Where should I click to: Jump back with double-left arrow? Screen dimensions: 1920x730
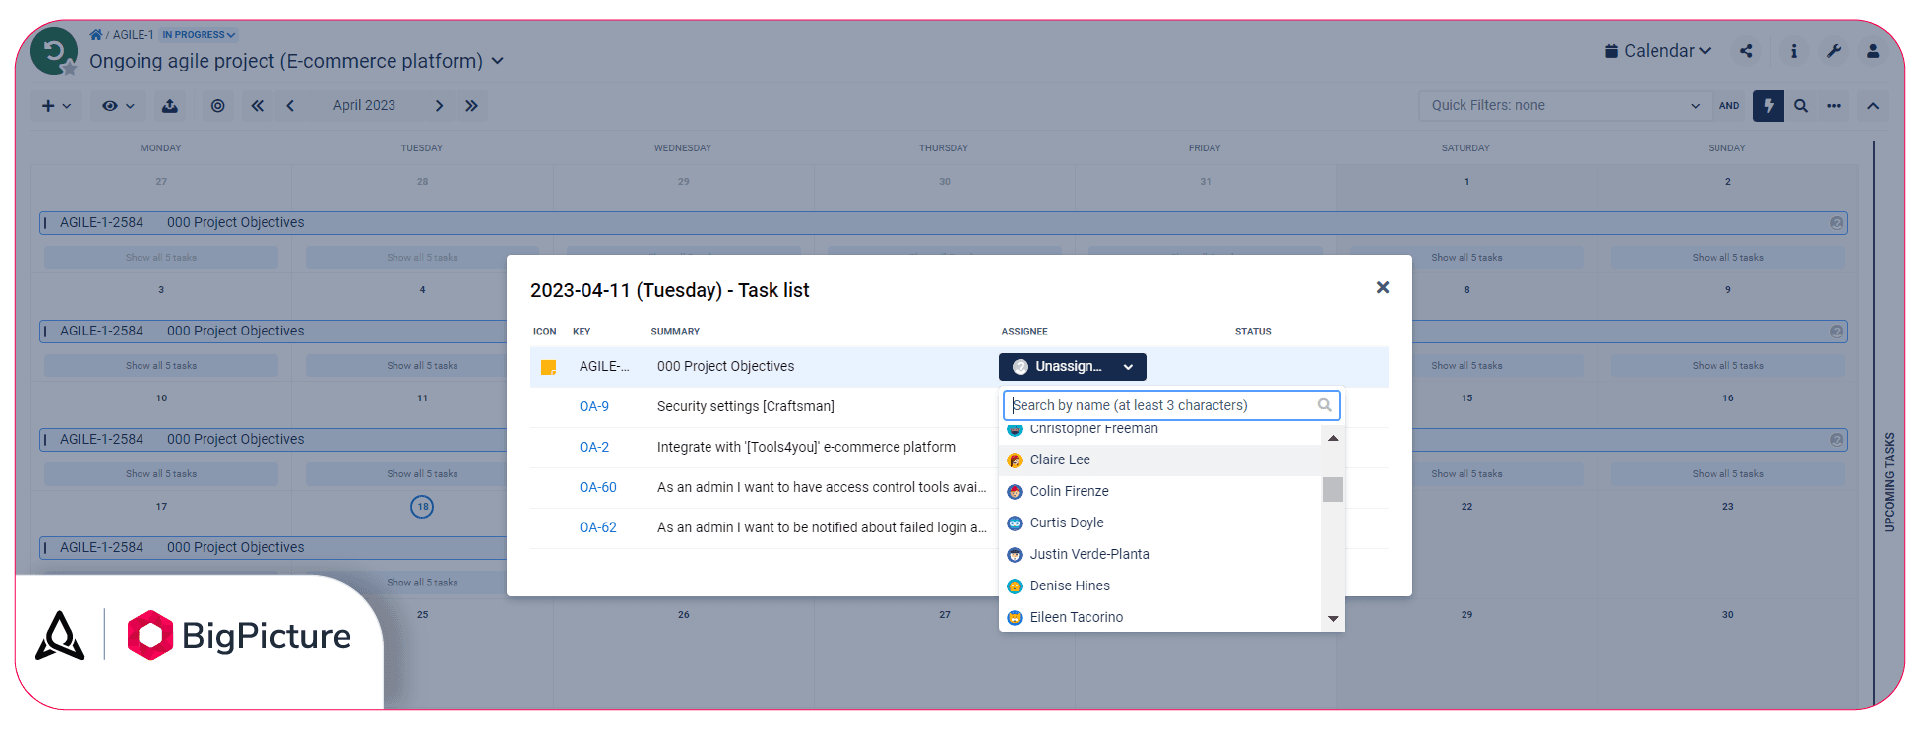click(x=258, y=106)
